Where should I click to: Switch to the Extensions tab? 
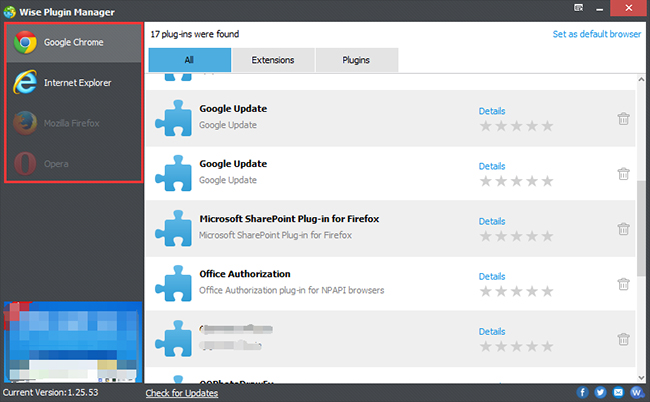[273, 60]
